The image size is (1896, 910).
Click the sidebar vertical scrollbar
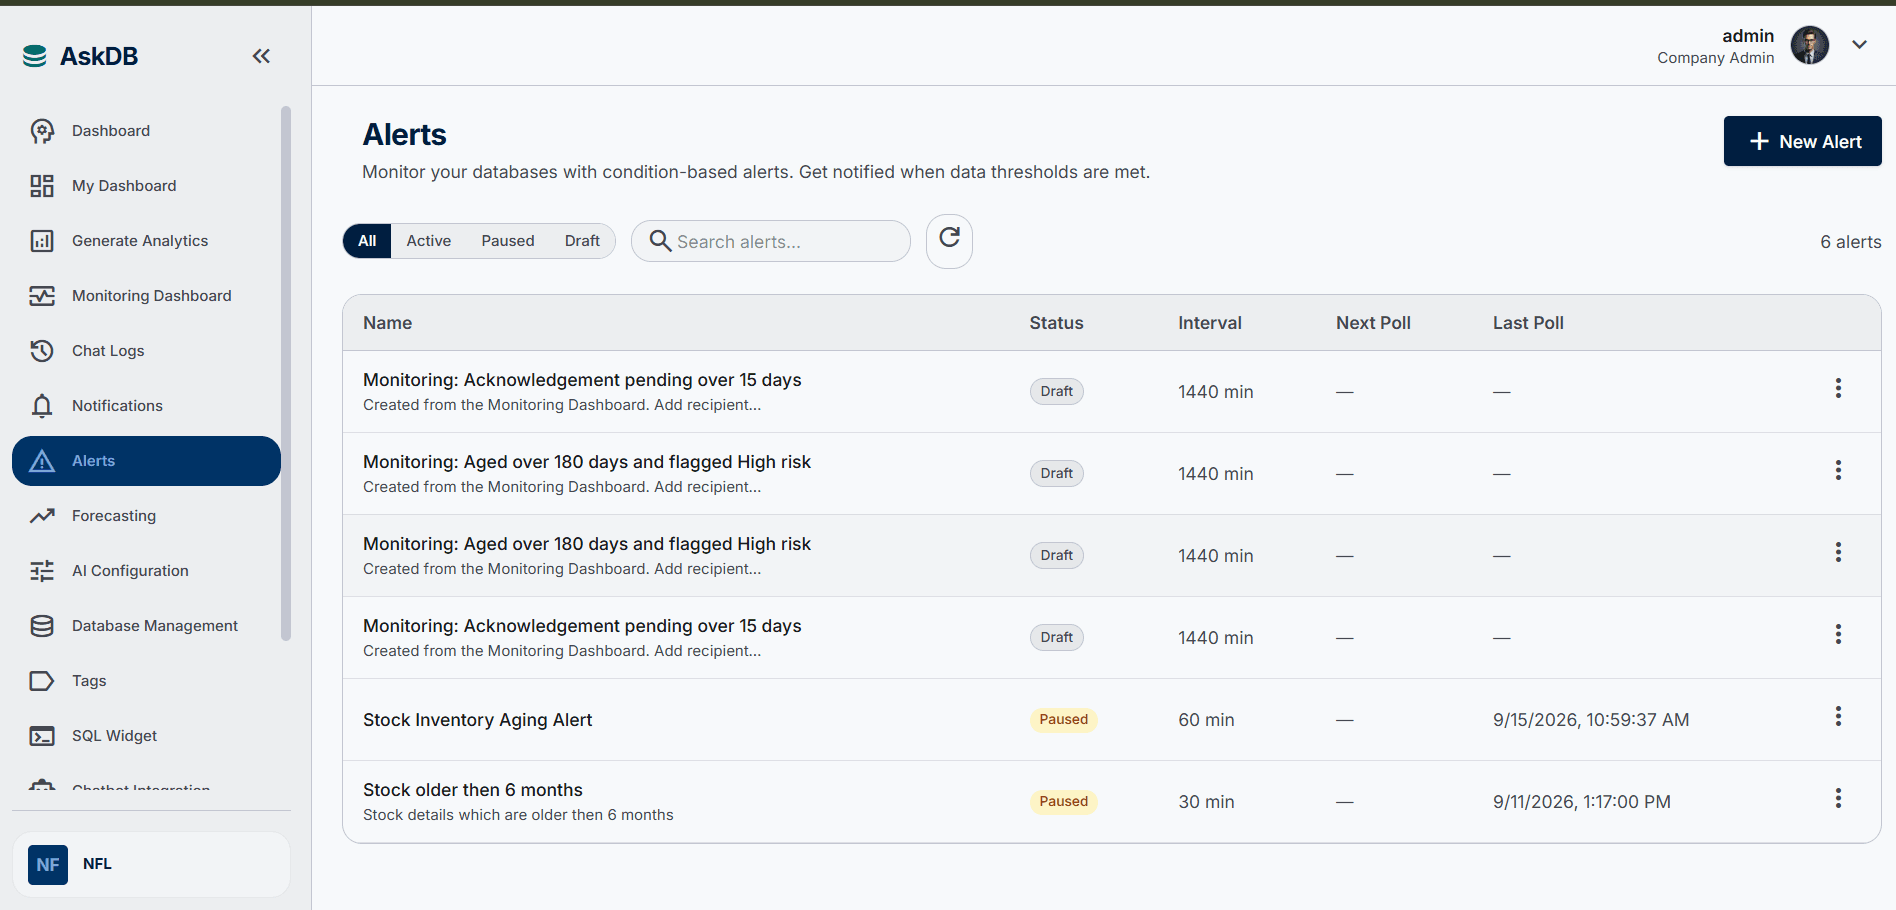click(x=286, y=372)
